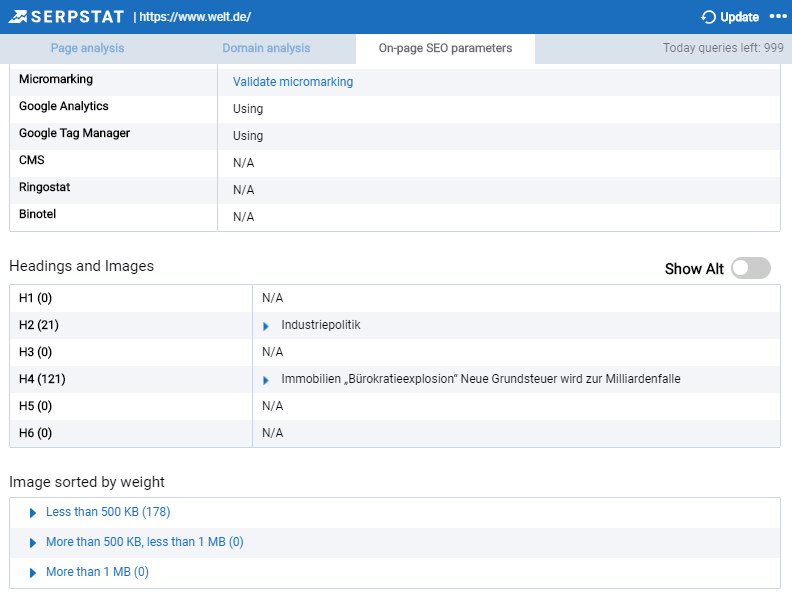Open the three-dots more options menu
Image resolution: width=792 pixels, height=594 pixels.
point(778,17)
